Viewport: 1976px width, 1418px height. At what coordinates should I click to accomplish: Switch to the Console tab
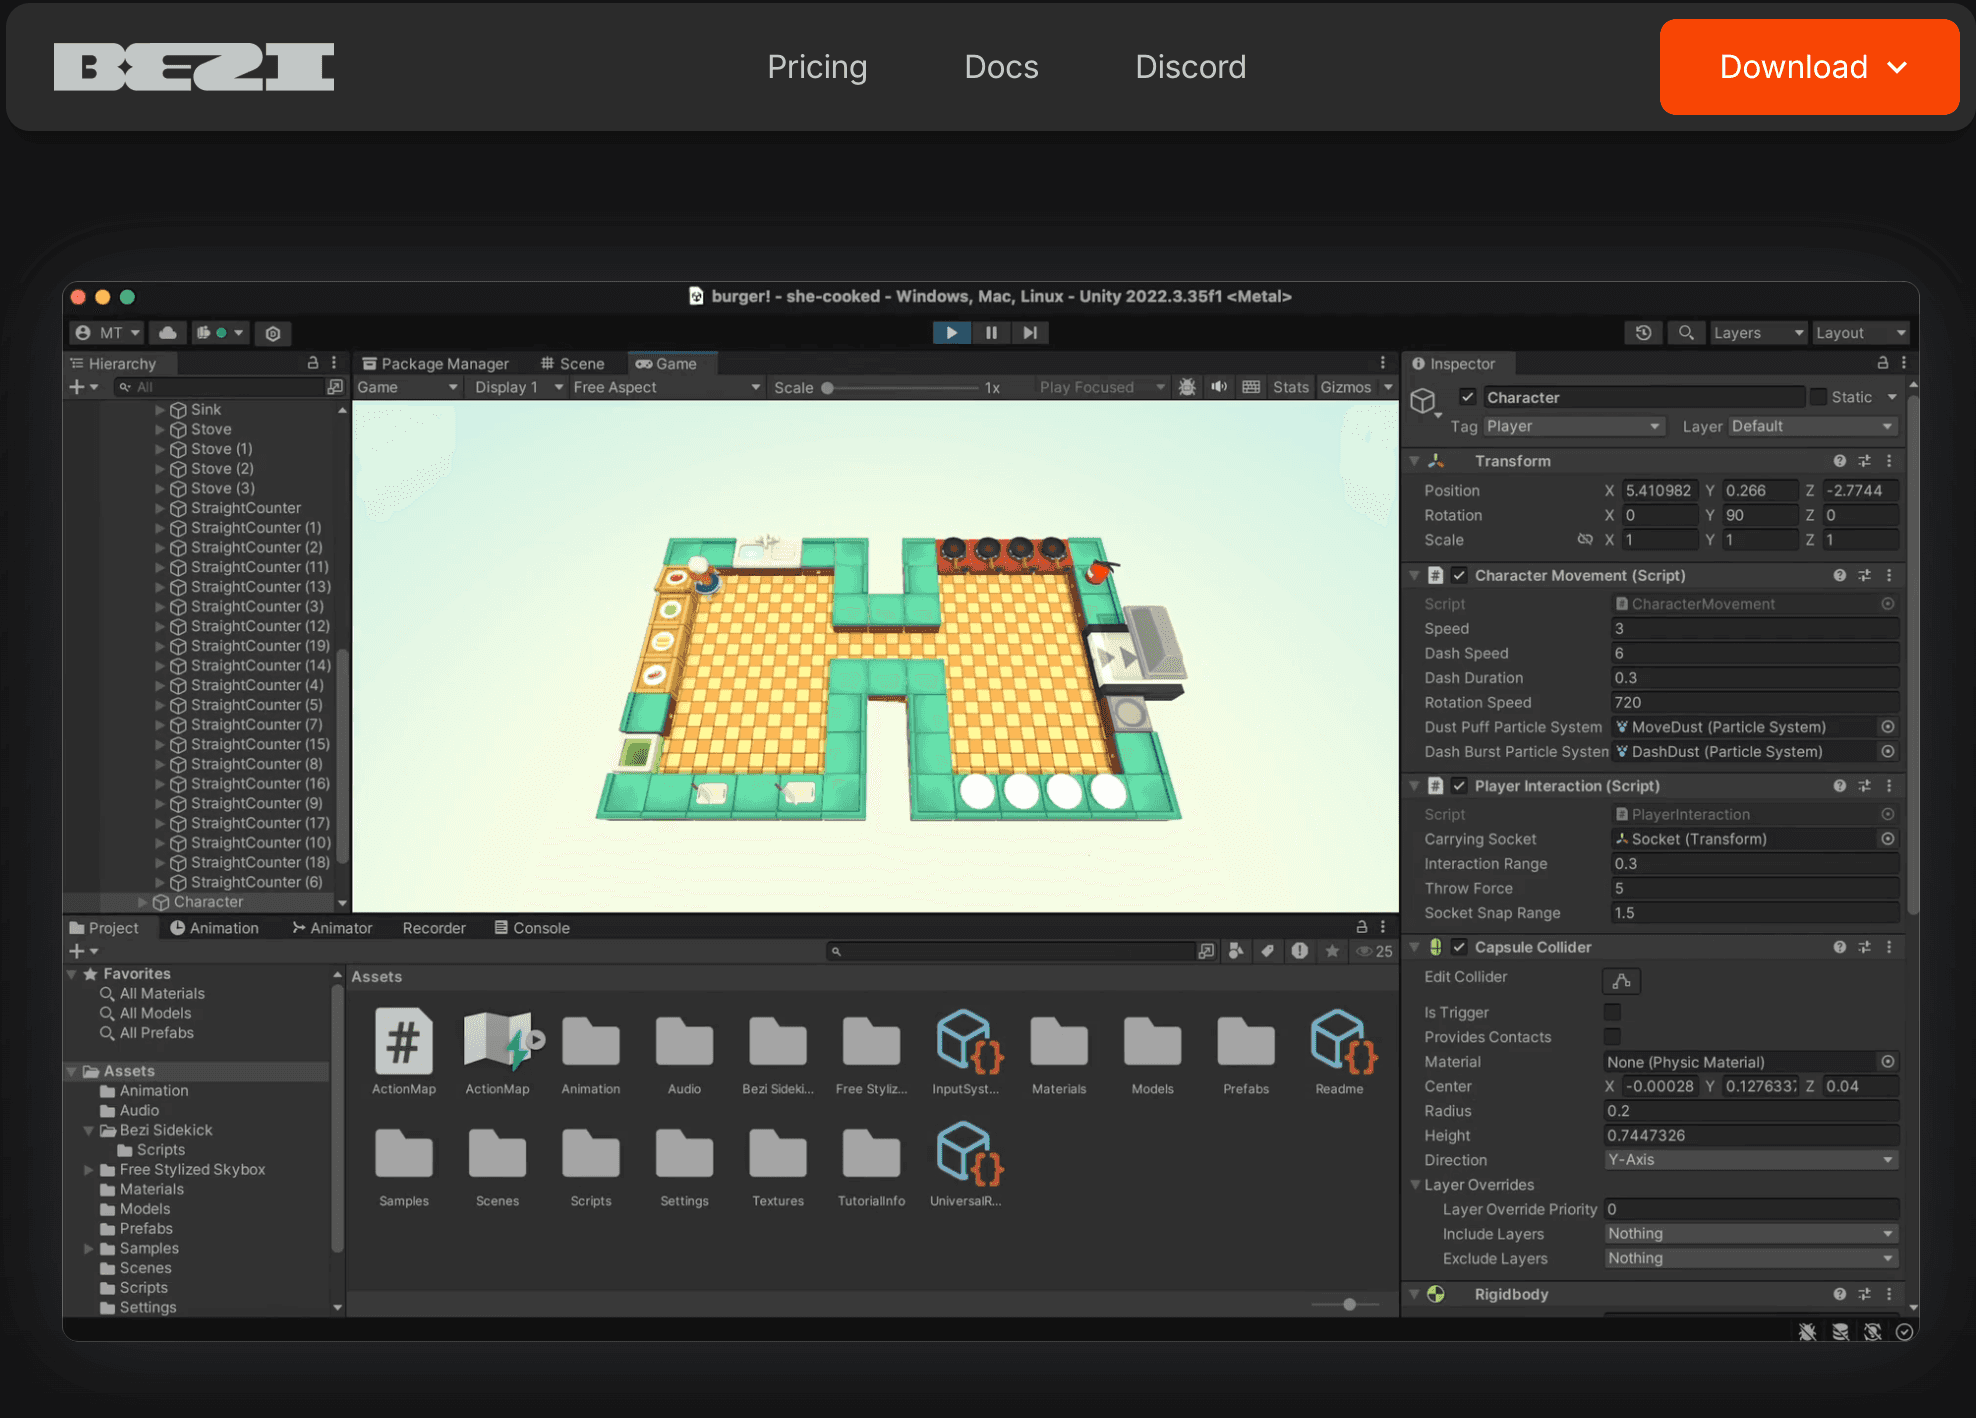[532, 928]
